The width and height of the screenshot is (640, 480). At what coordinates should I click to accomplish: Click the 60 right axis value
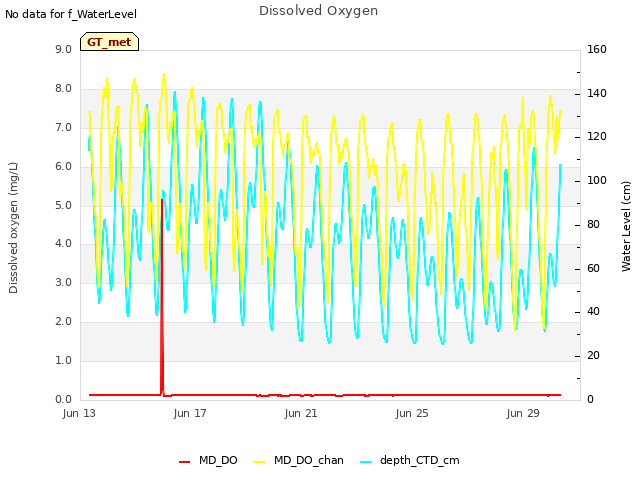click(593, 269)
